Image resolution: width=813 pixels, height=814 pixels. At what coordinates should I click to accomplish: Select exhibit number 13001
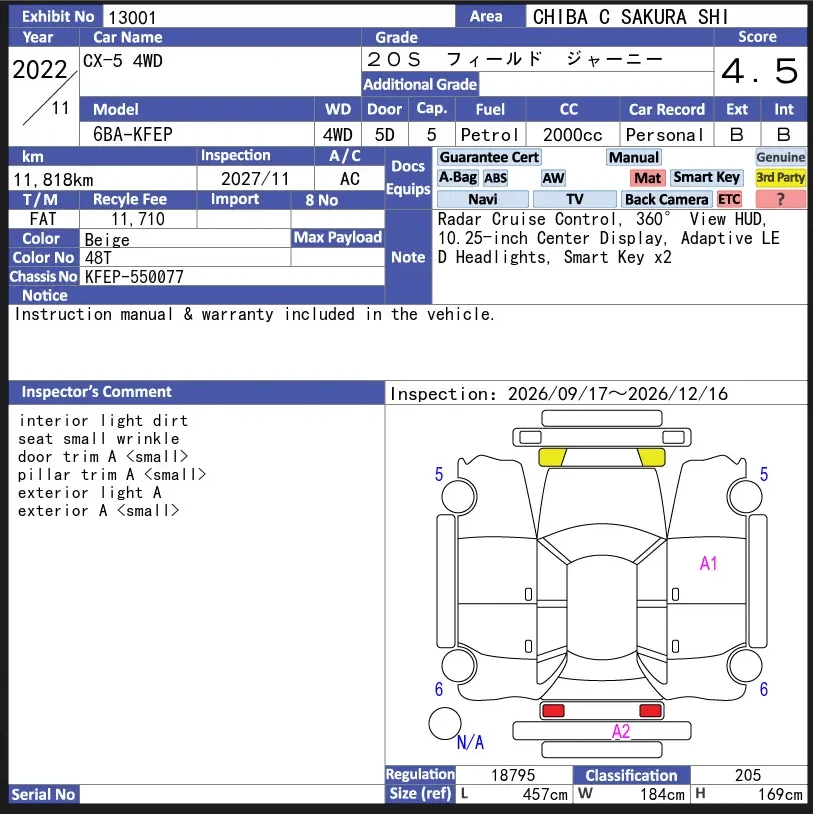tap(132, 18)
